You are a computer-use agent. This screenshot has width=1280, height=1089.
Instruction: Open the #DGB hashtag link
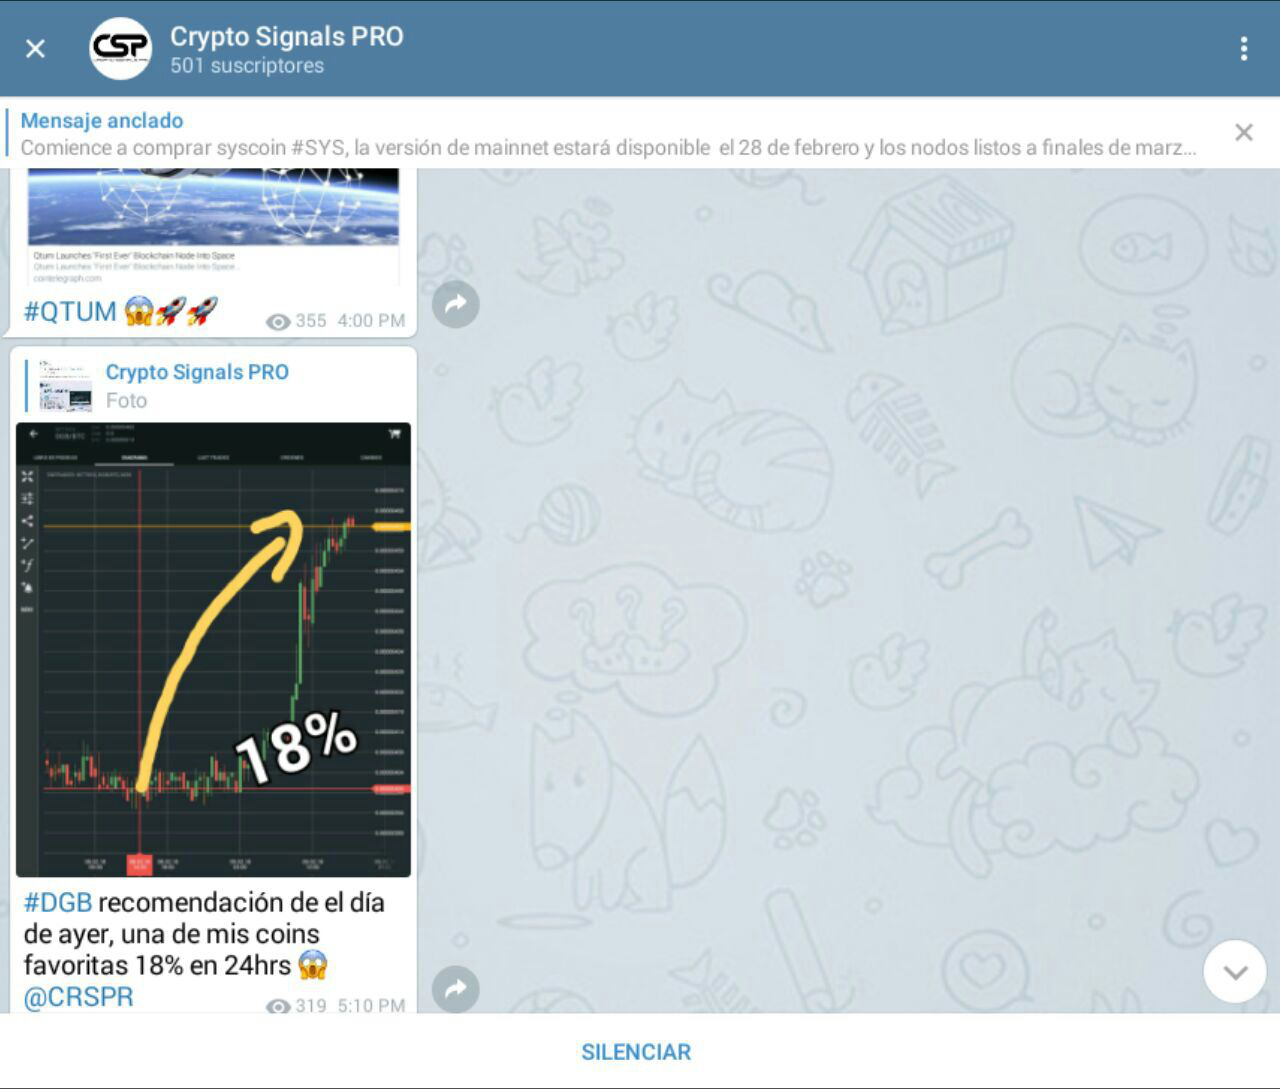(58, 902)
